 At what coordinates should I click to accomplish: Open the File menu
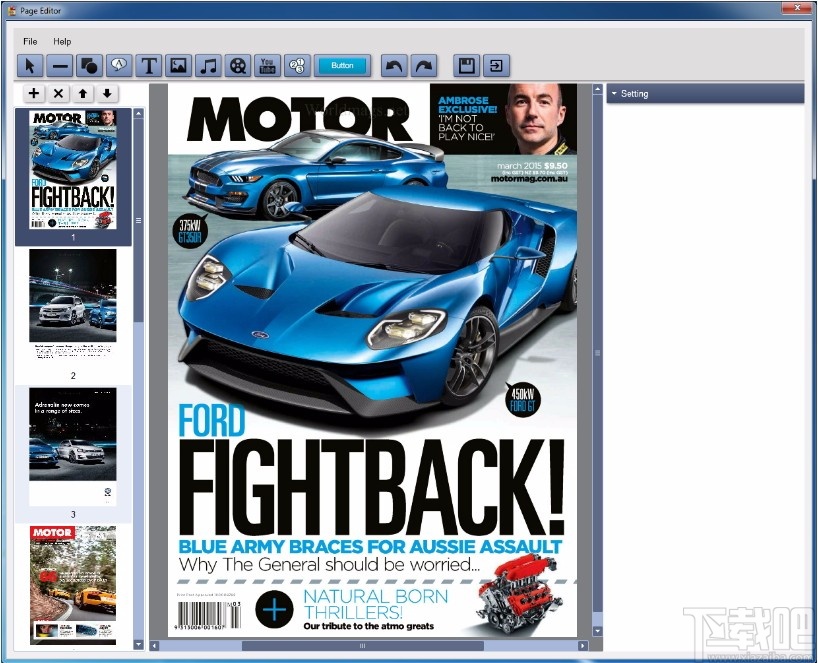pyautogui.click(x=30, y=41)
